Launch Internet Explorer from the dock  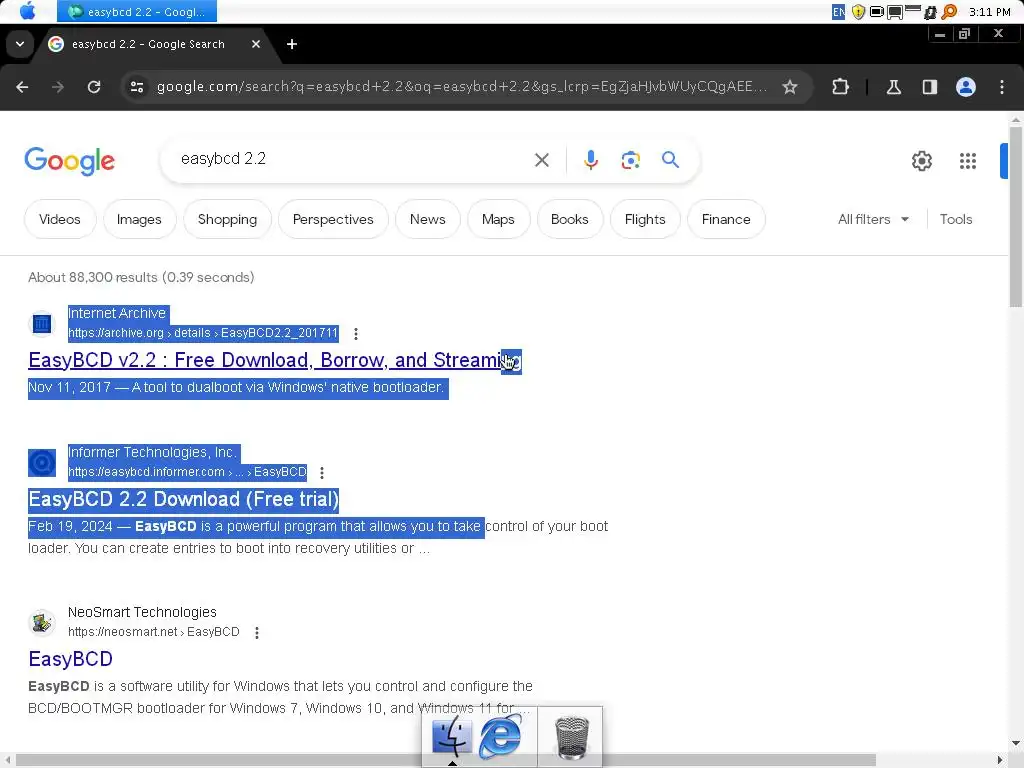click(500, 736)
